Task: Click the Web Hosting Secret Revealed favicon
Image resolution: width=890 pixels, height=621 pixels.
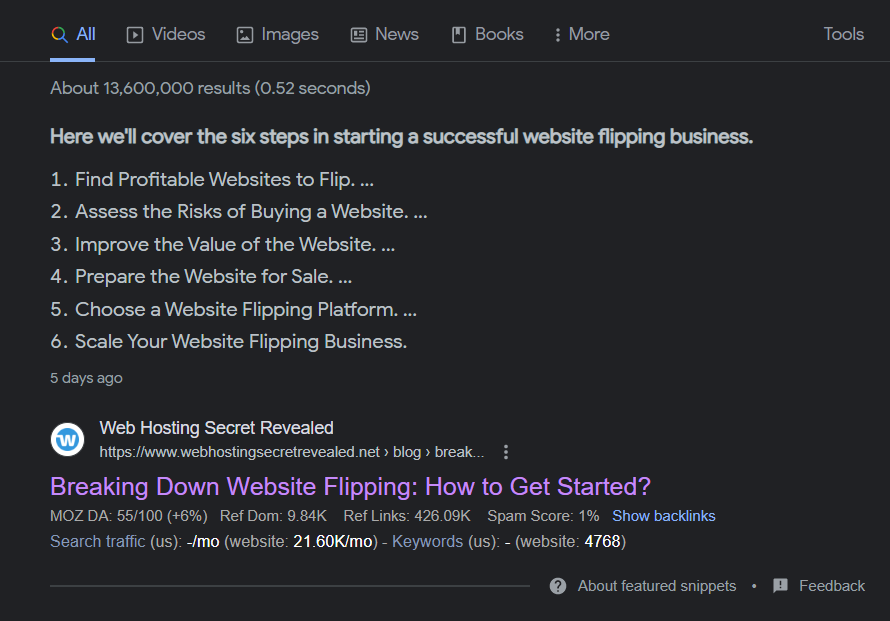Action: tap(68, 439)
